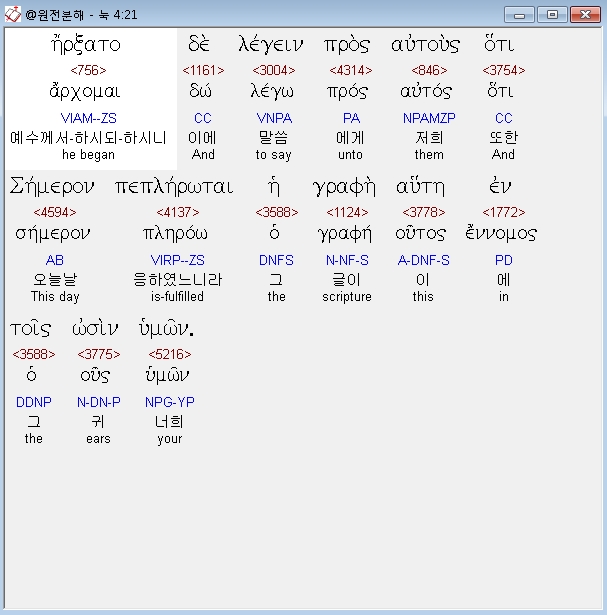This screenshot has width=607, height=615.
Task: Click parsing code DDNP
Action: [33, 402]
